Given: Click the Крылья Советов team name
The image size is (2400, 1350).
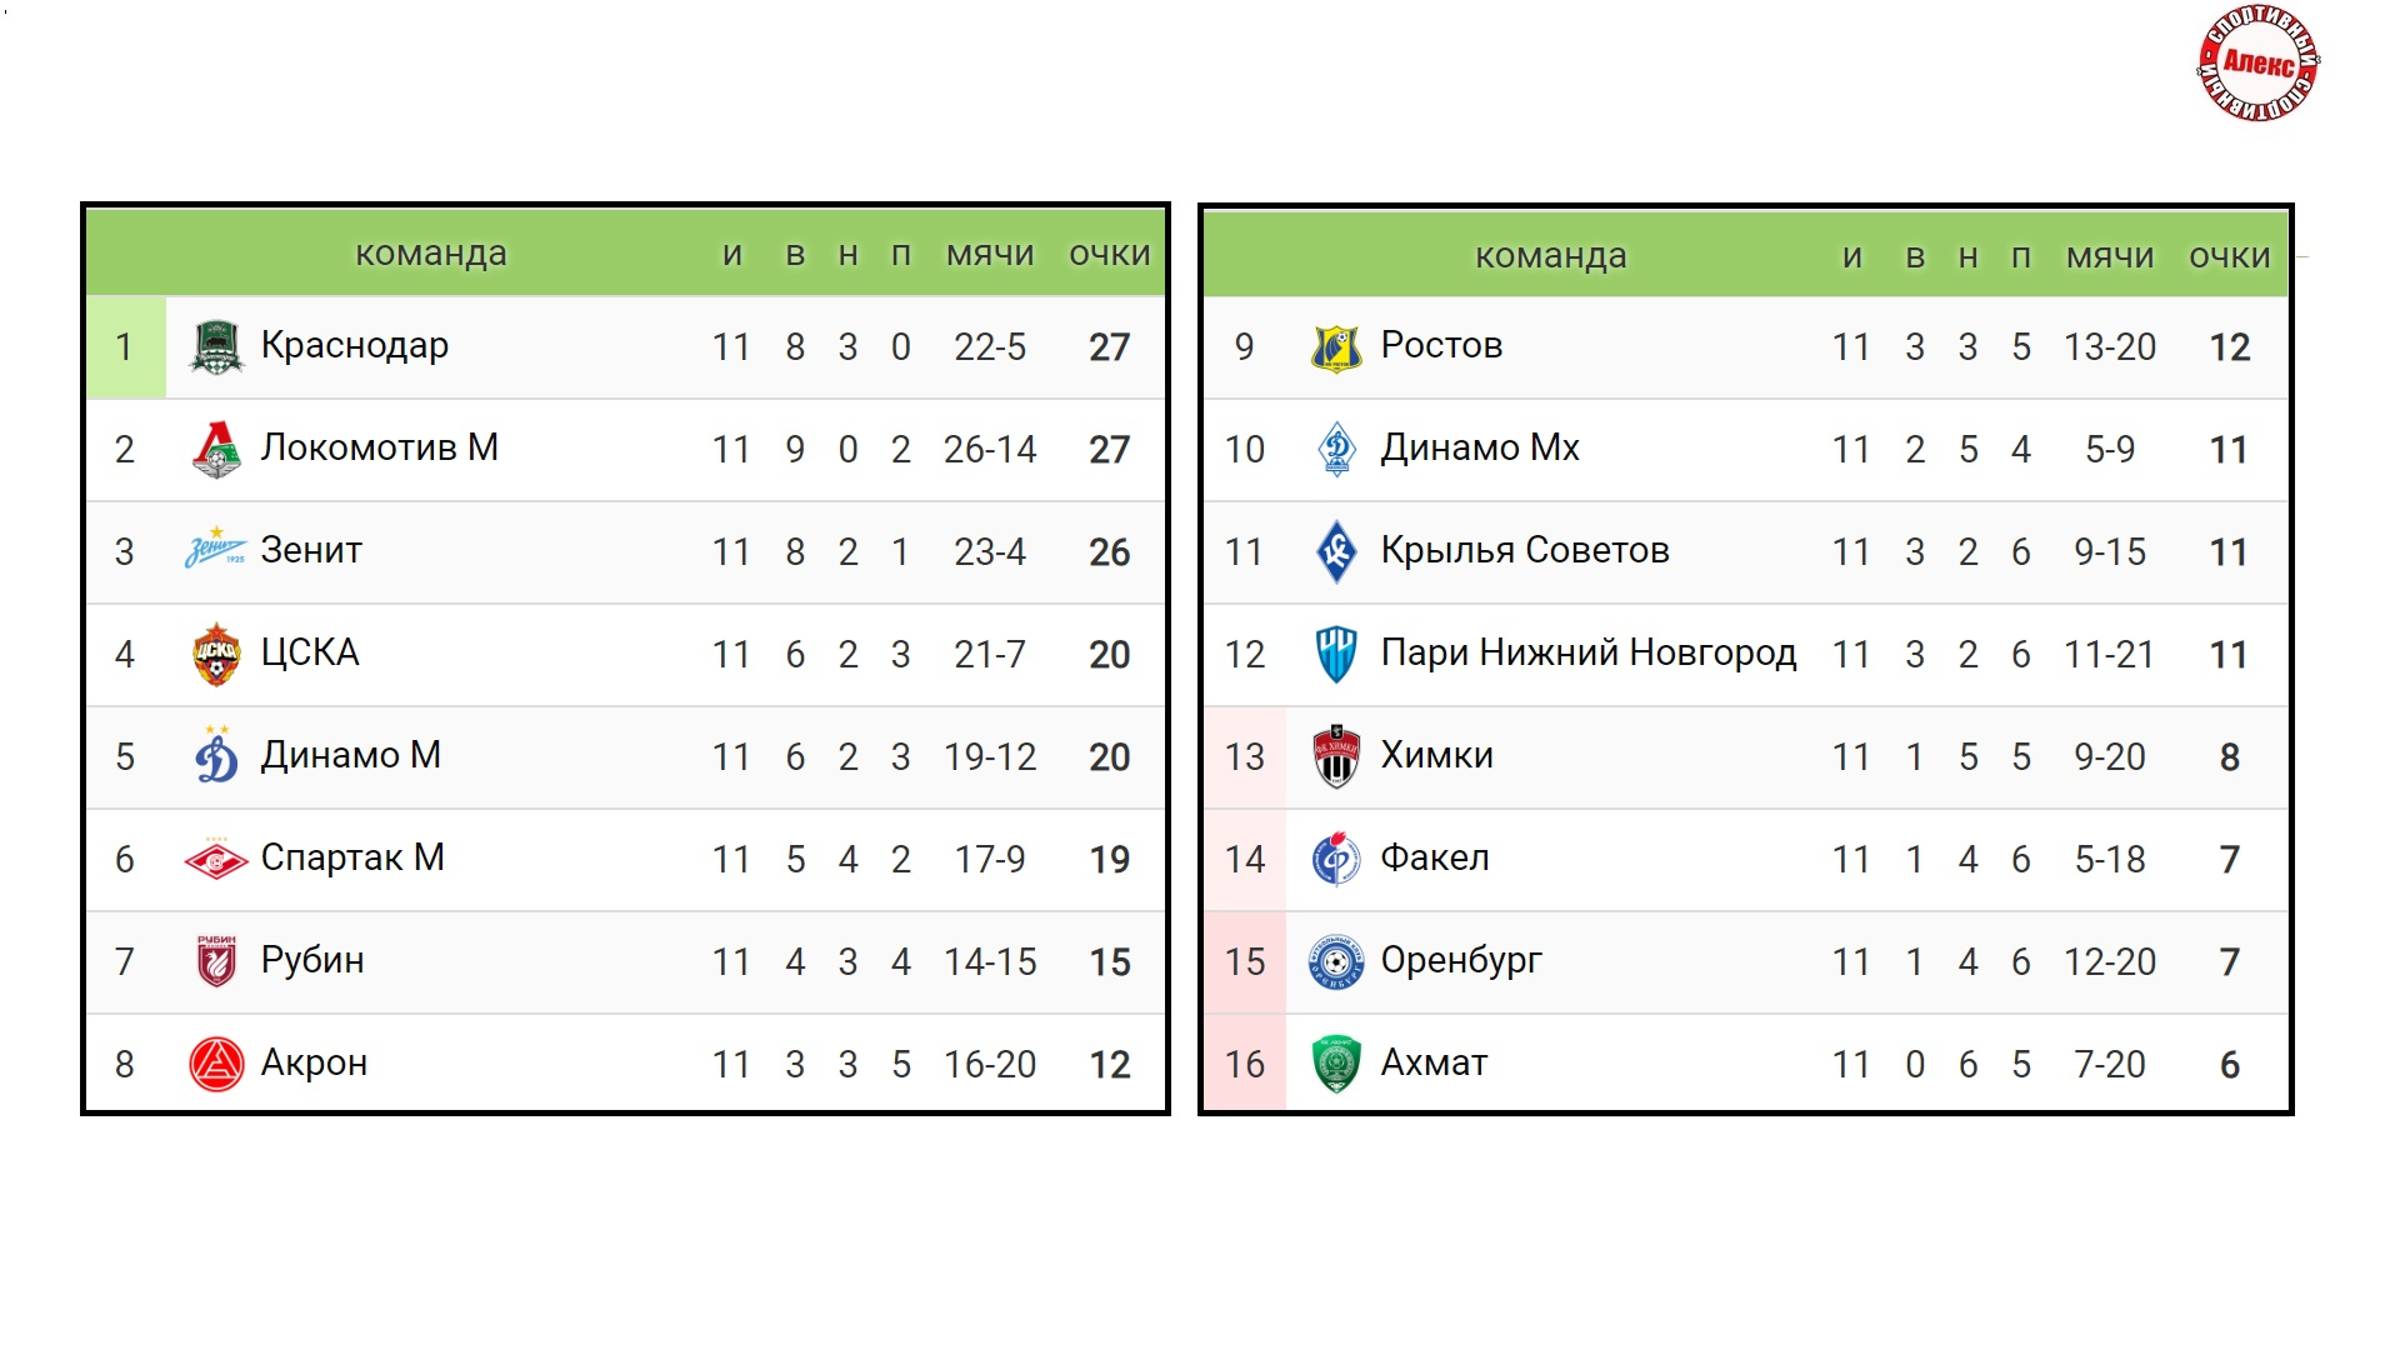Looking at the screenshot, I should (x=1525, y=550).
